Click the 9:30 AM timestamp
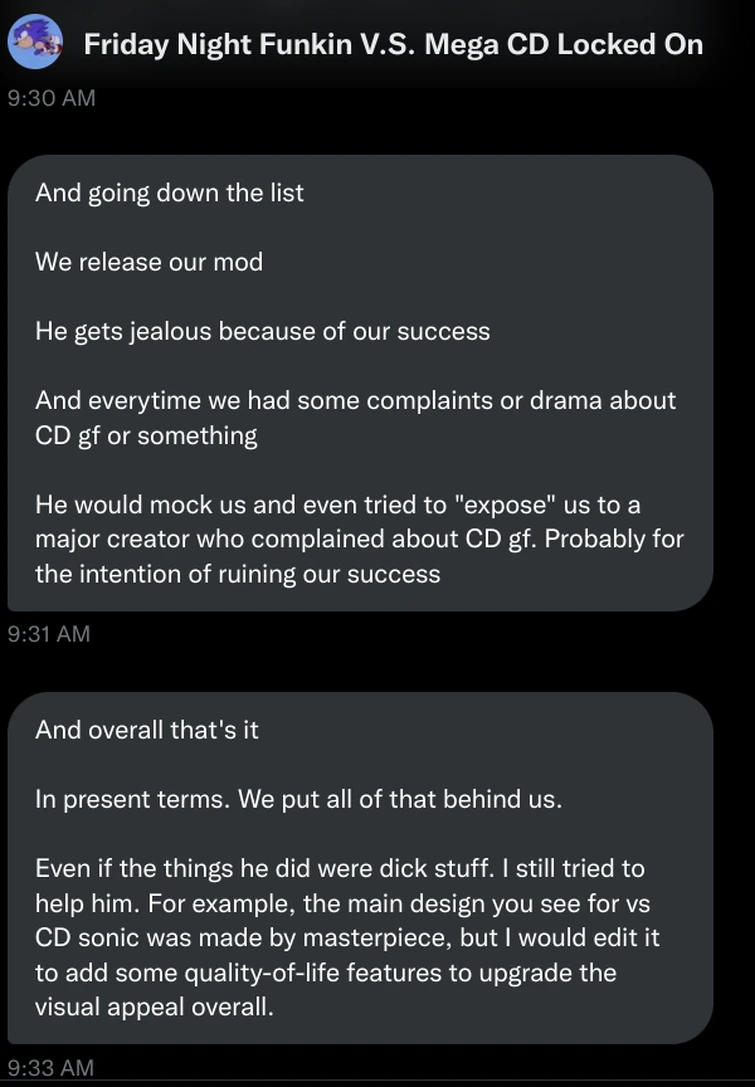The height and width of the screenshot is (1087, 755). [x=51, y=98]
